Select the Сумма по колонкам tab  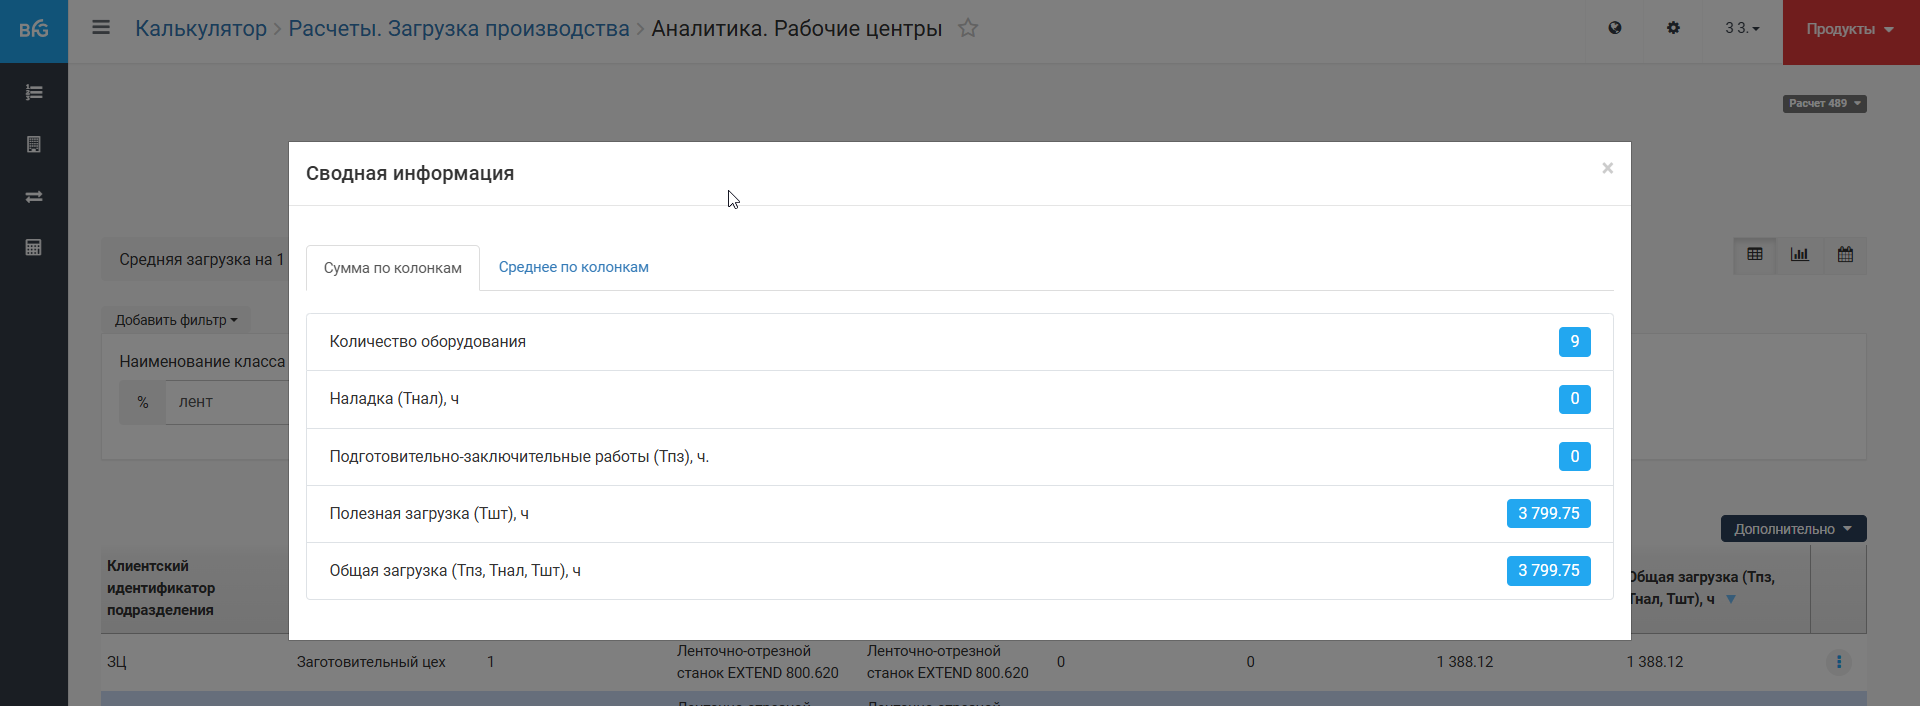tap(392, 268)
